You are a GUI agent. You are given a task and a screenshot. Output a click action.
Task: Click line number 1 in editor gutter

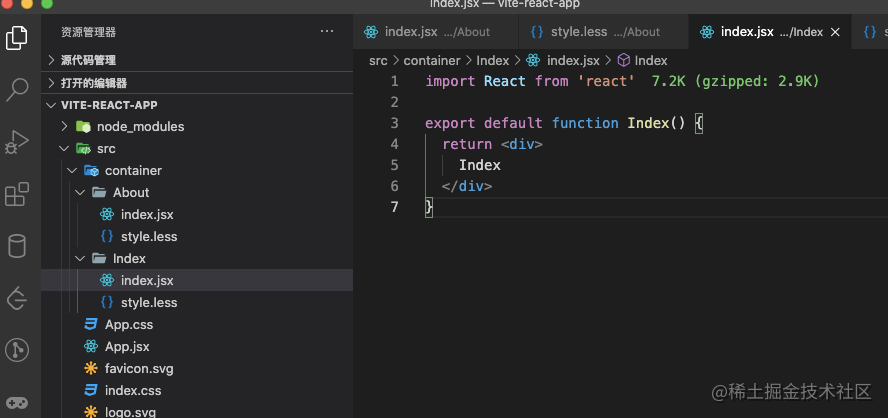[x=395, y=82]
